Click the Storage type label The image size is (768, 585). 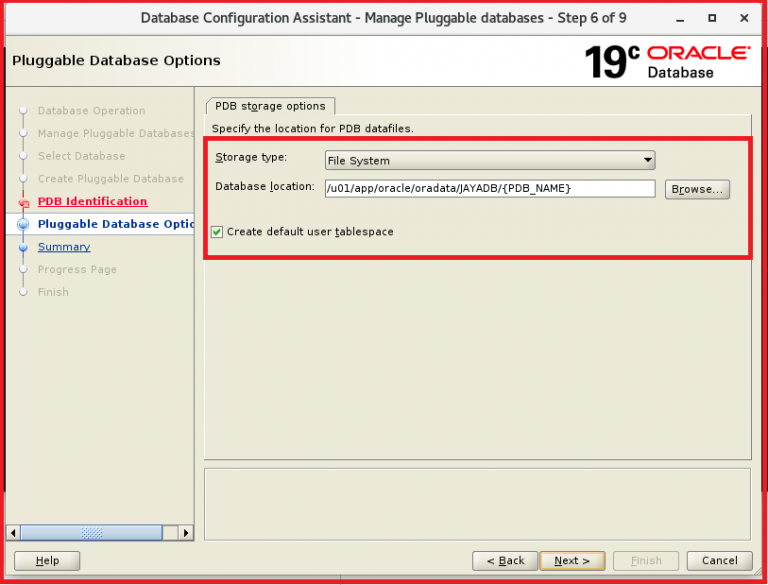(251, 157)
